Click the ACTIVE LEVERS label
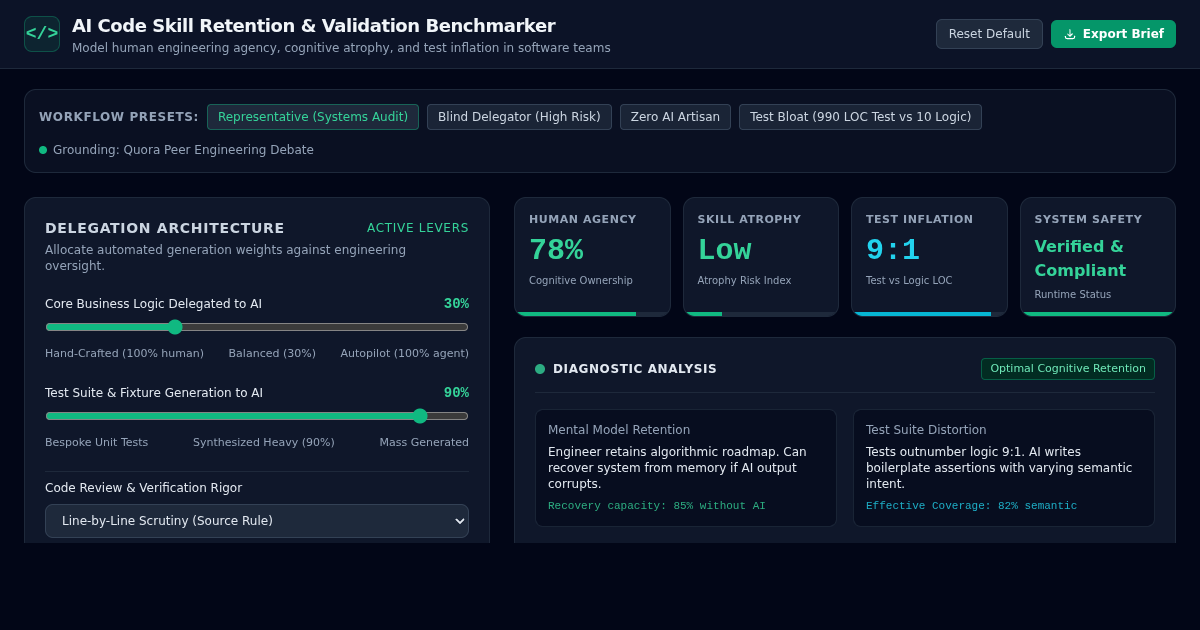The height and width of the screenshot is (630, 1200). pyautogui.click(x=418, y=228)
